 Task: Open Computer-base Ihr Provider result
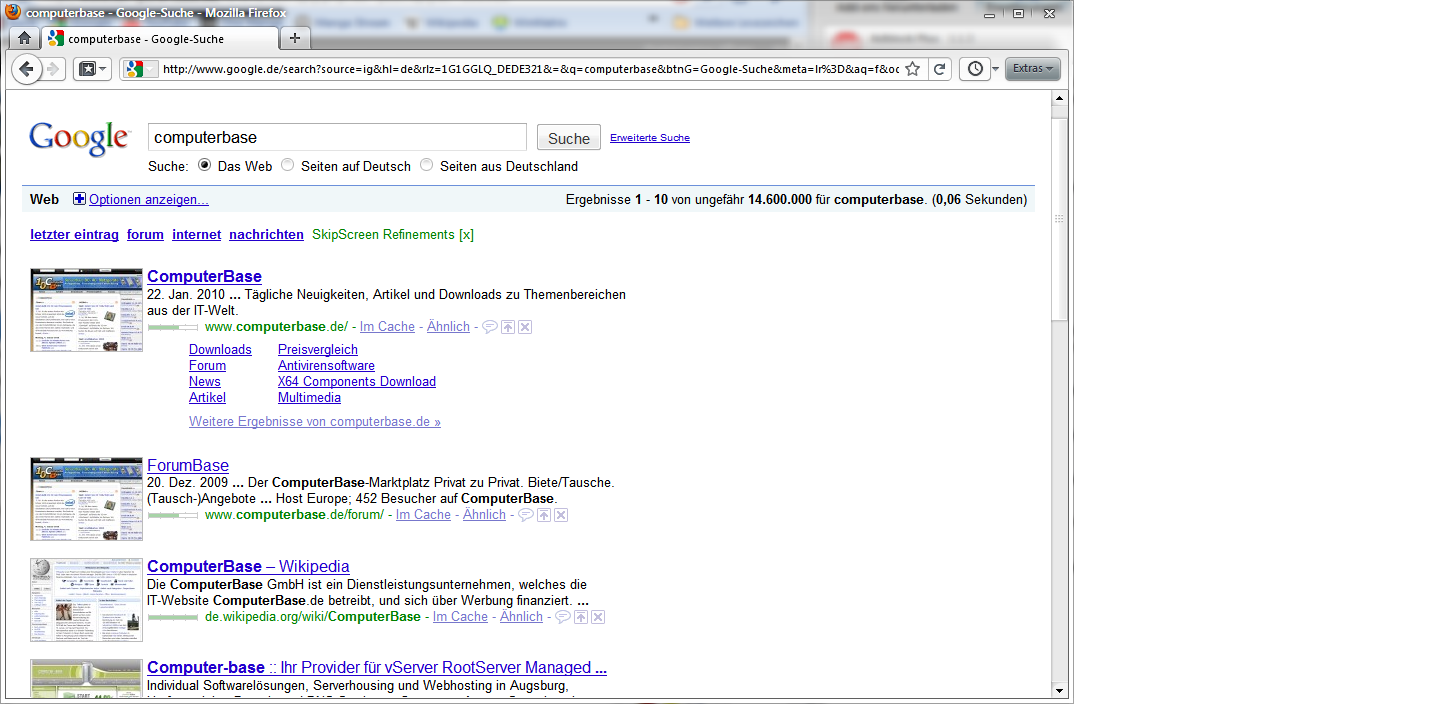point(377,667)
